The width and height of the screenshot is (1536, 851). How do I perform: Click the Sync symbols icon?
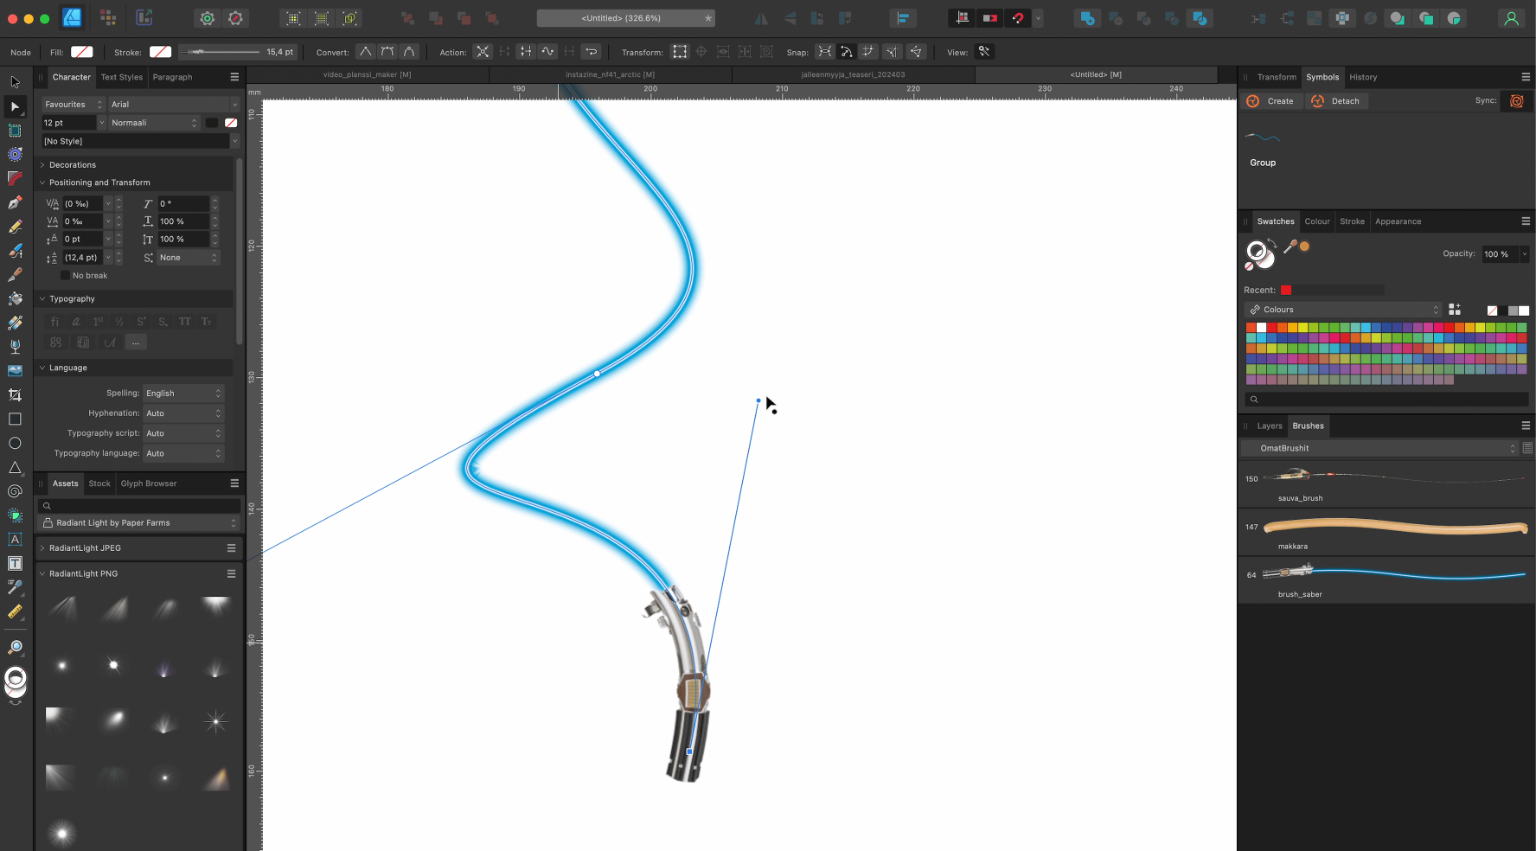pos(1516,101)
